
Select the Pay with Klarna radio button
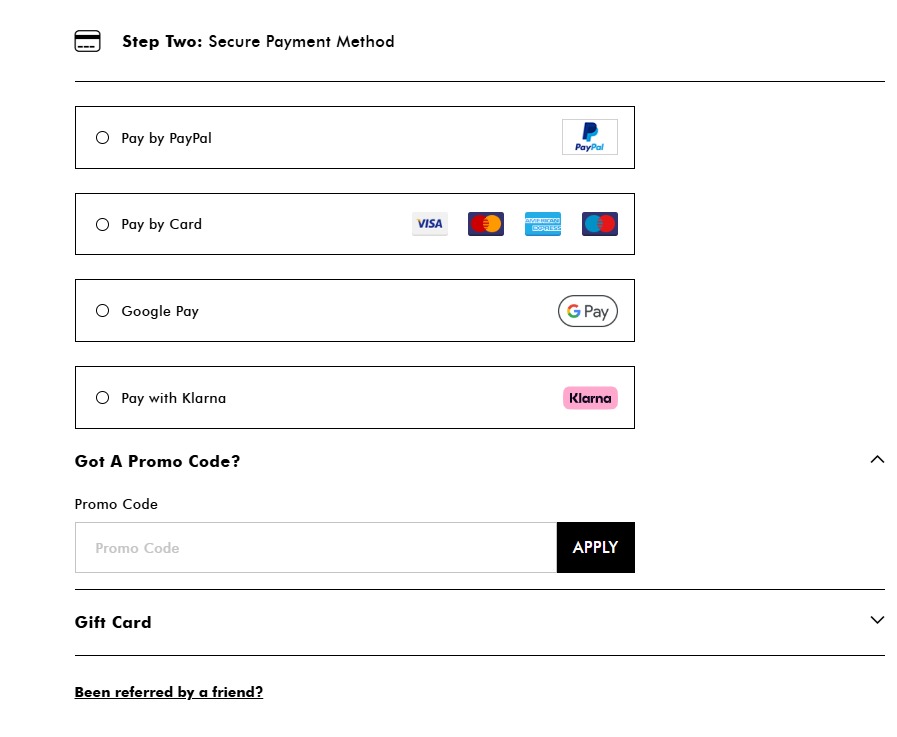point(102,398)
